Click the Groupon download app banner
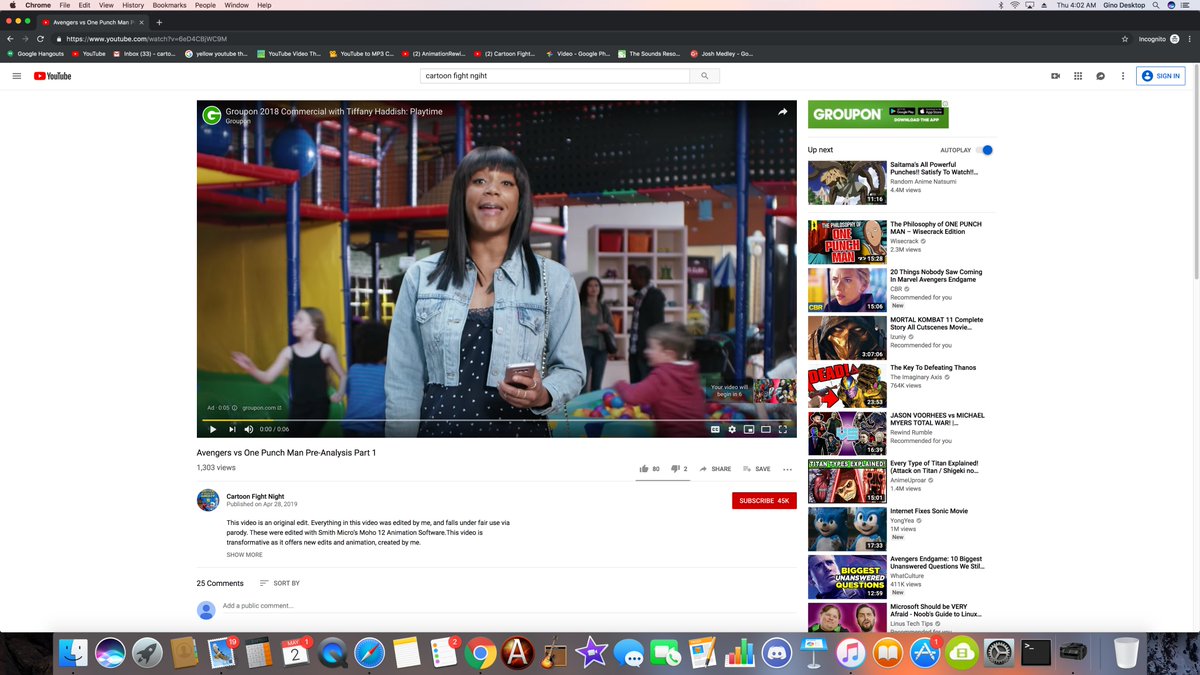The height and width of the screenshot is (675, 1200). pyautogui.click(x=878, y=114)
